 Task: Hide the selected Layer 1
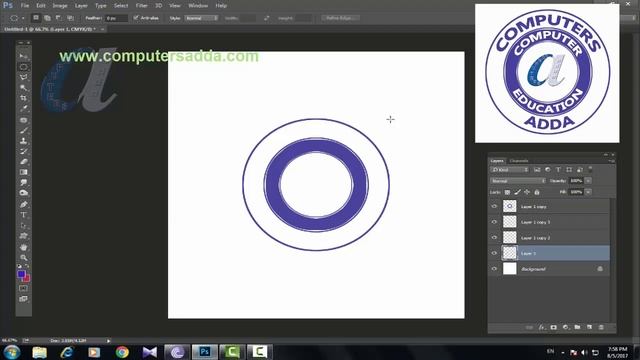pyautogui.click(x=494, y=253)
